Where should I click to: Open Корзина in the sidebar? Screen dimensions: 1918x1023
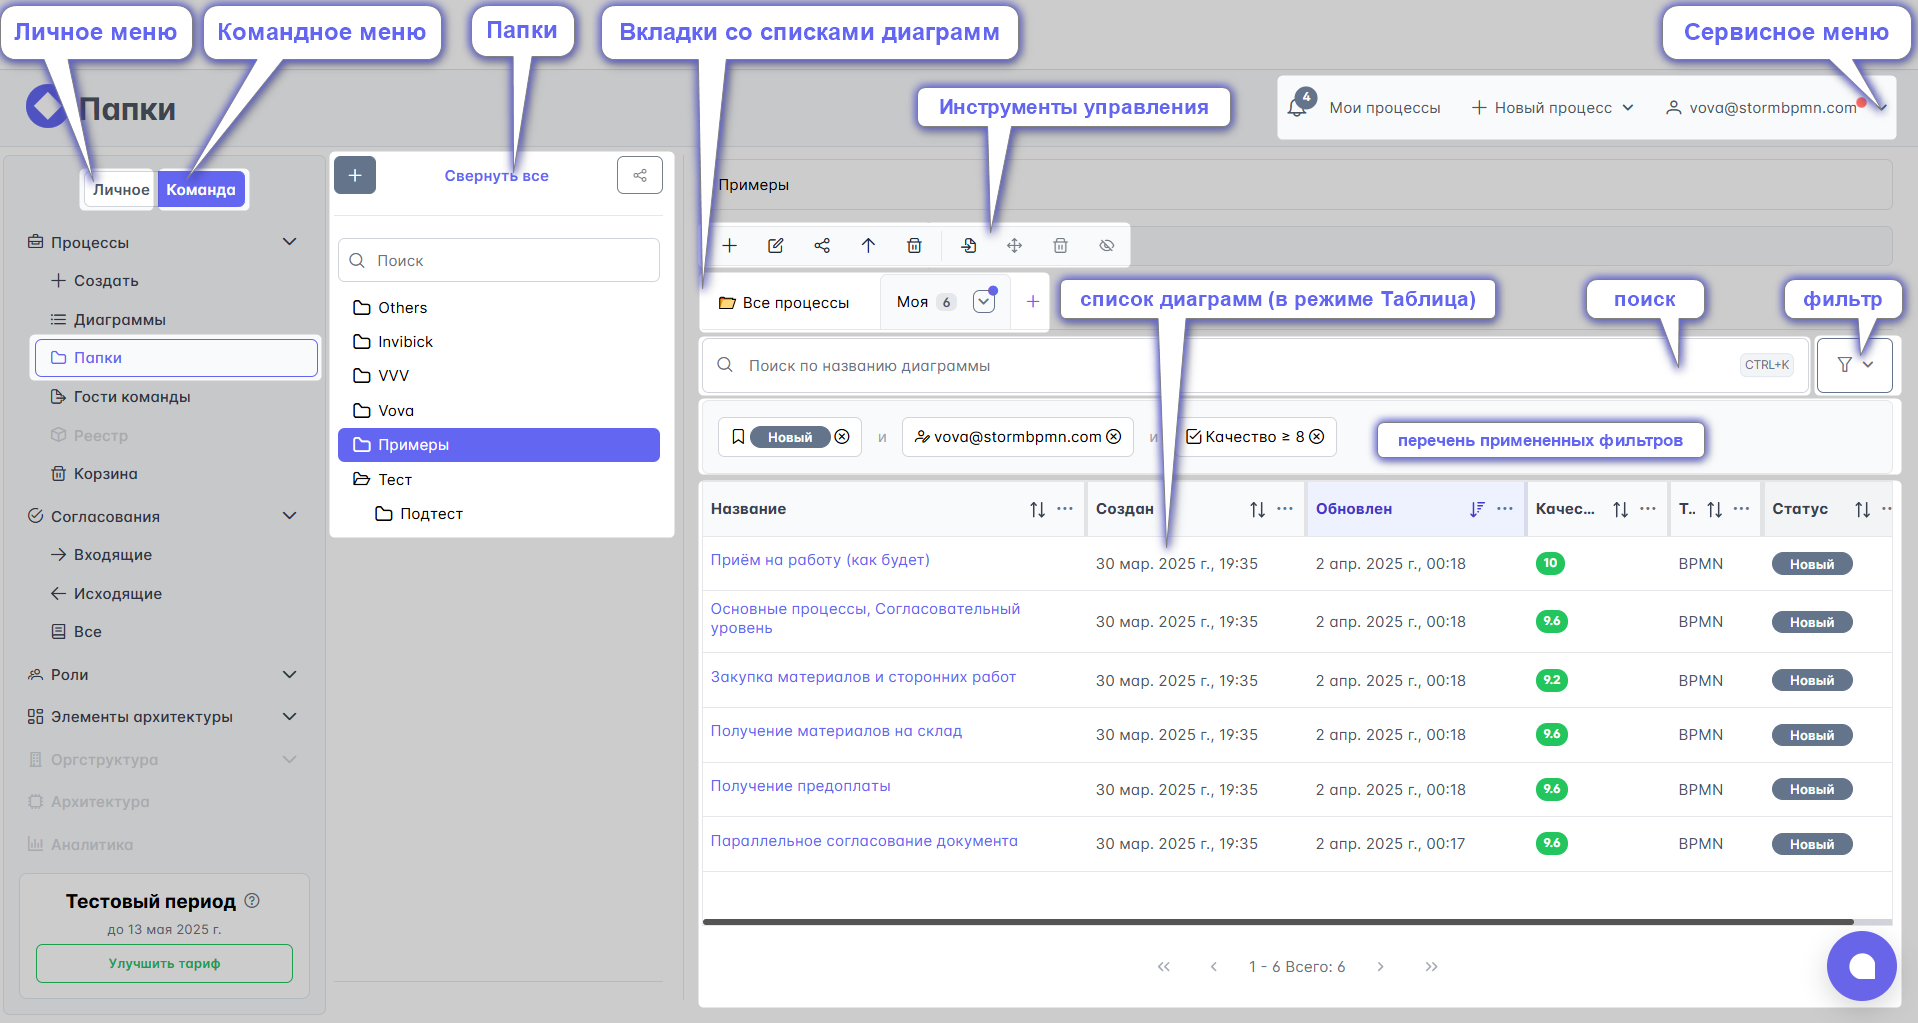[x=94, y=473]
